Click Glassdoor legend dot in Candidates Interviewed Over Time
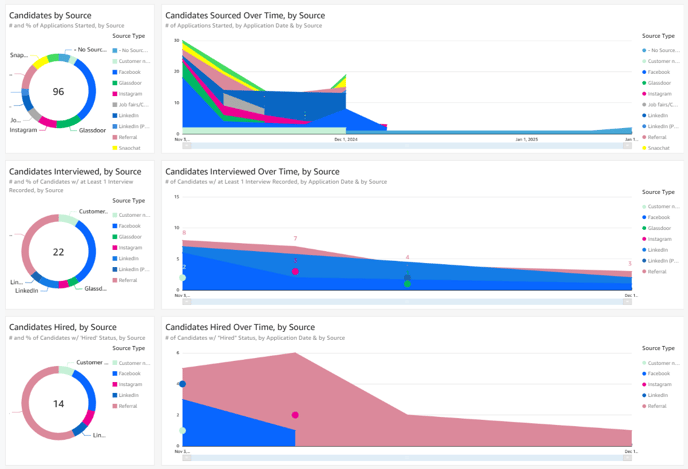 [x=644, y=228]
